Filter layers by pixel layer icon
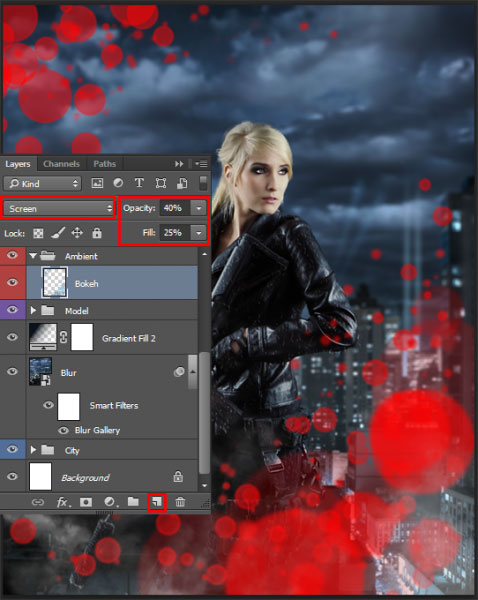478x600 pixels. tap(97, 183)
